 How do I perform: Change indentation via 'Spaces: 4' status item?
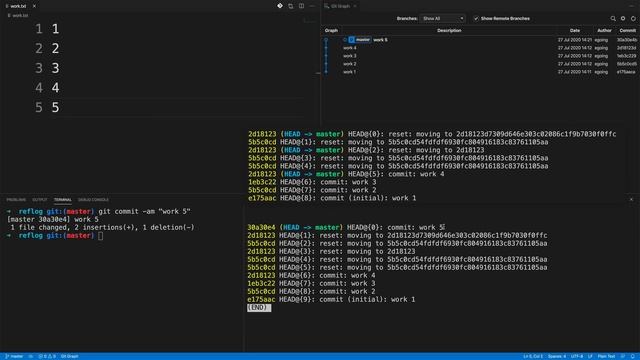[557, 356]
